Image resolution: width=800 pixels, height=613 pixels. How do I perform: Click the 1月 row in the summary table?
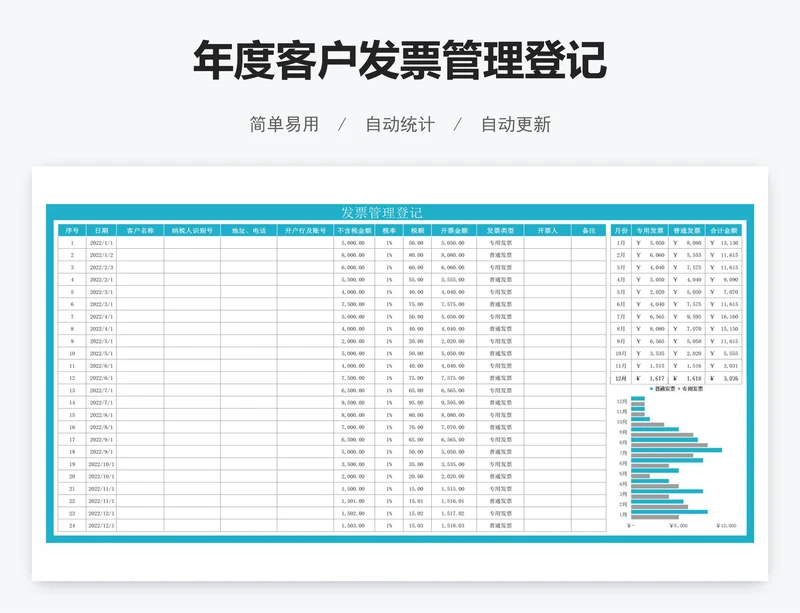(676, 243)
